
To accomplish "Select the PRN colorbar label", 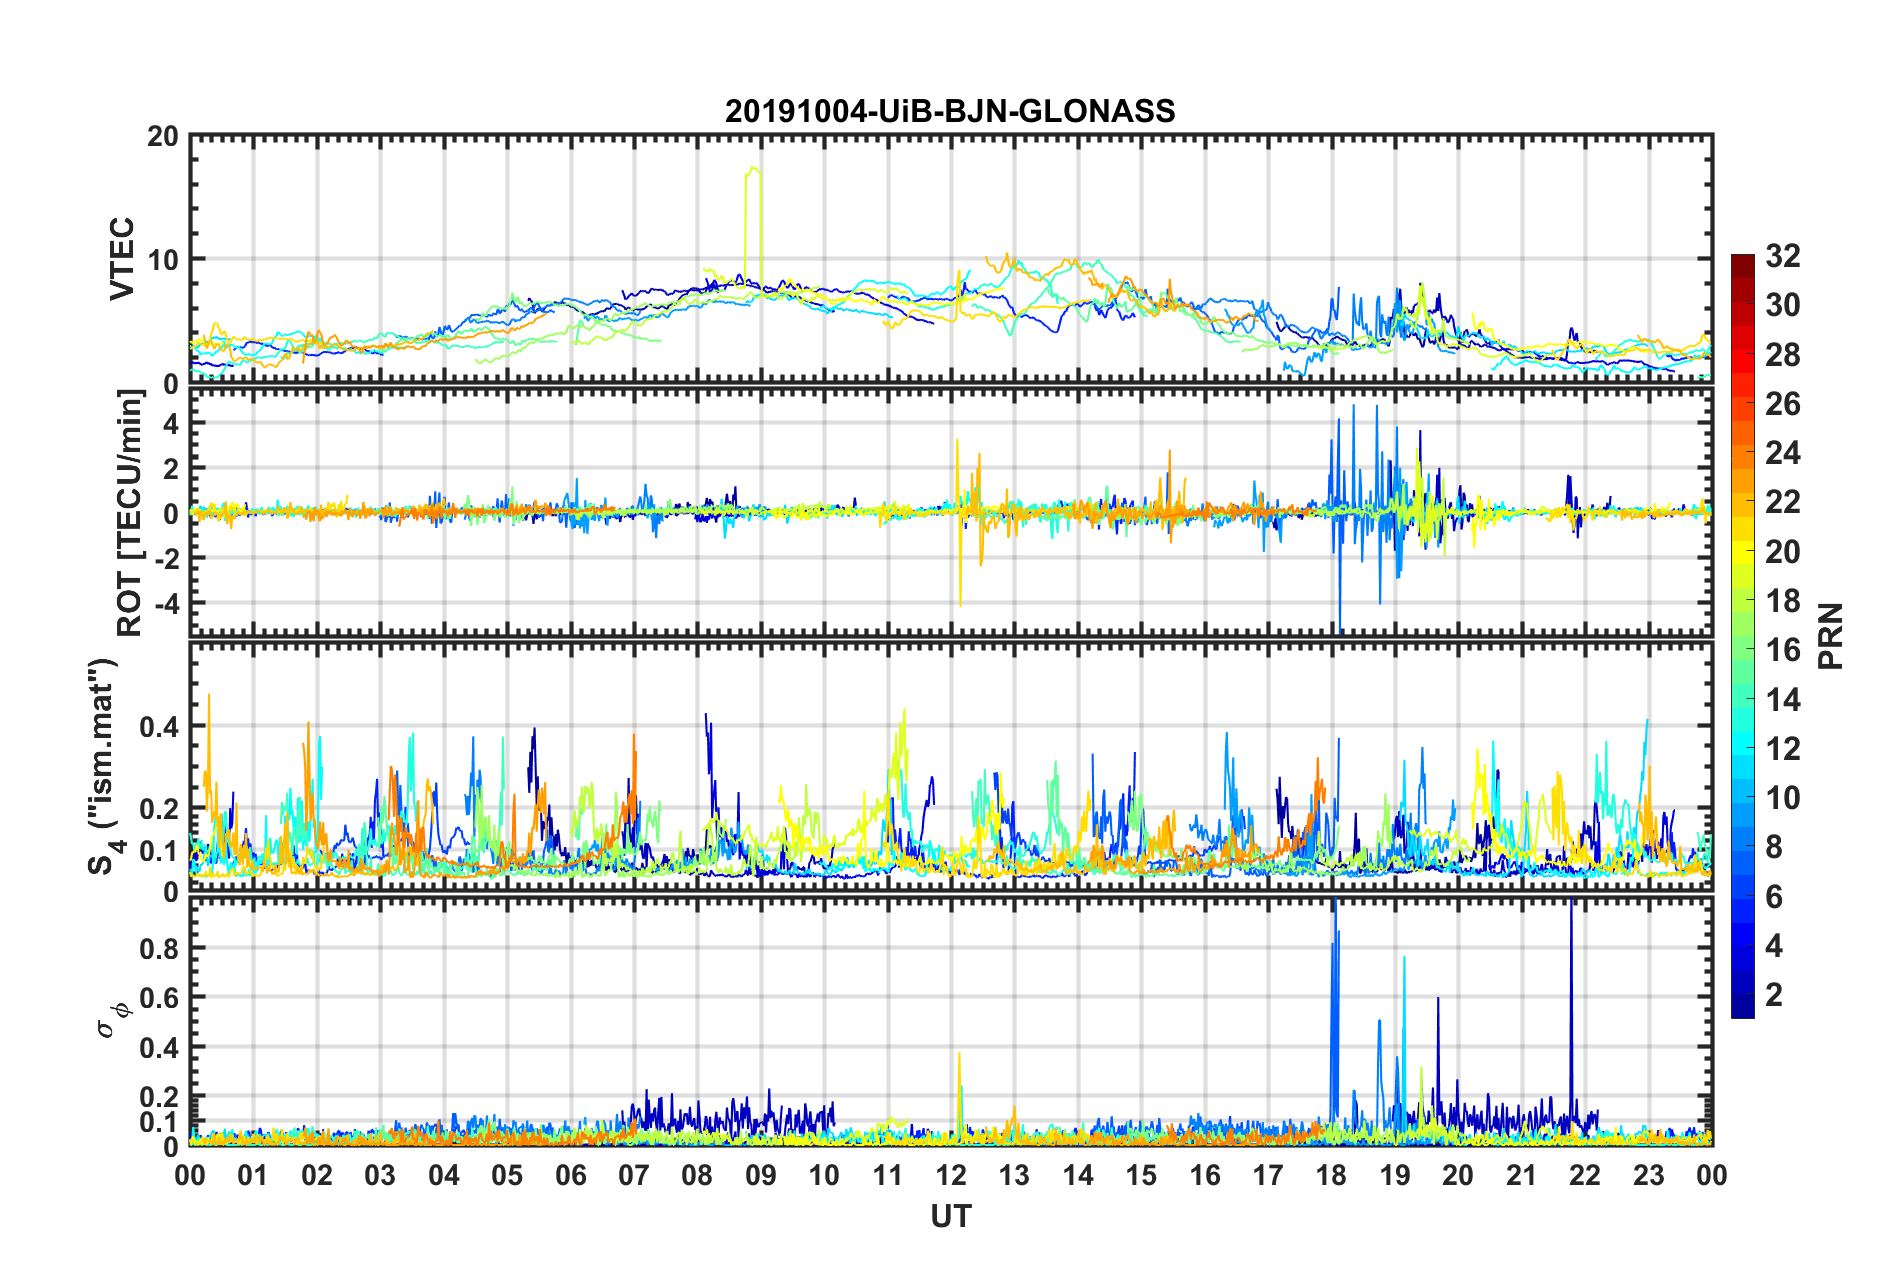I will (x=1831, y=636).
